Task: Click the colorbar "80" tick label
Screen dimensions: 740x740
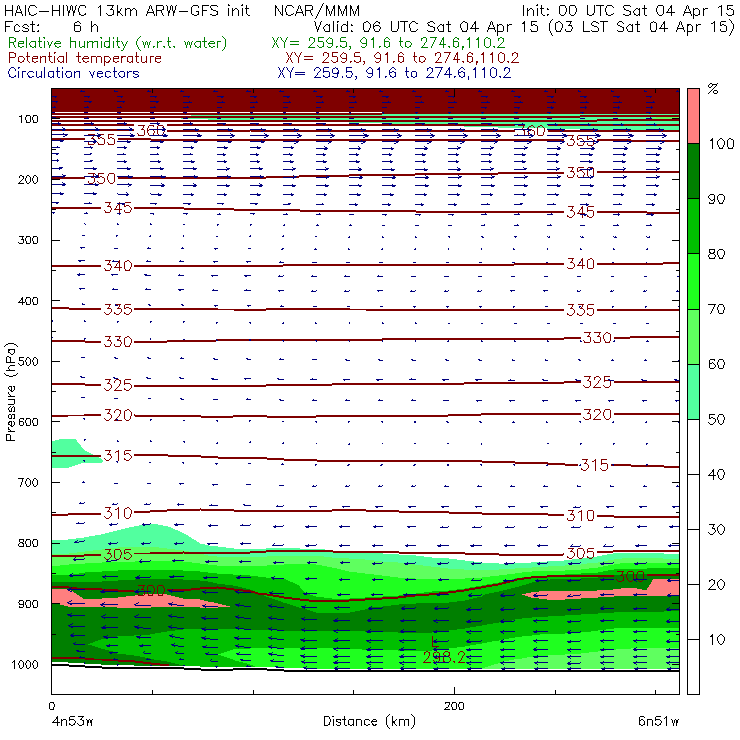Action: pyautogui.click(x=716, y=254)
